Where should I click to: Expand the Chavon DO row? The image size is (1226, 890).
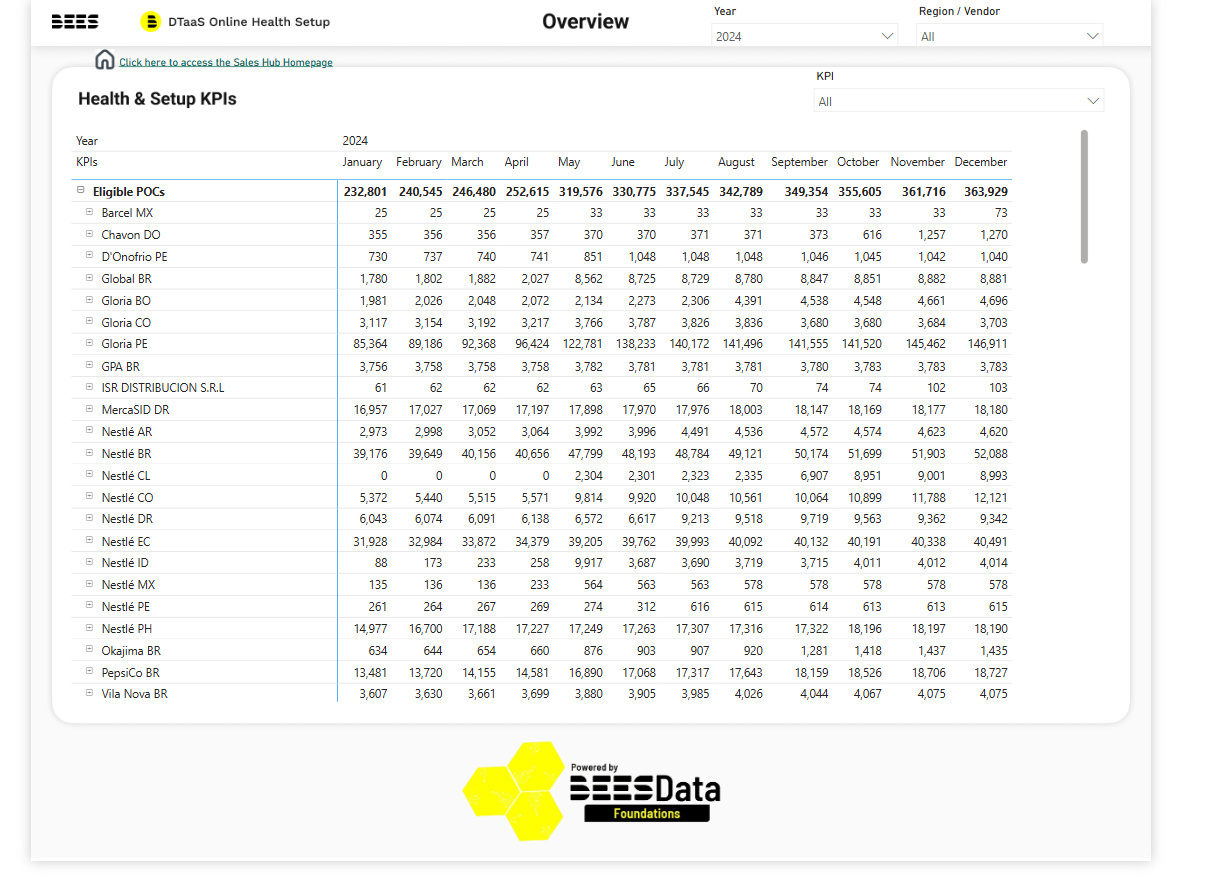pos(89,234)
